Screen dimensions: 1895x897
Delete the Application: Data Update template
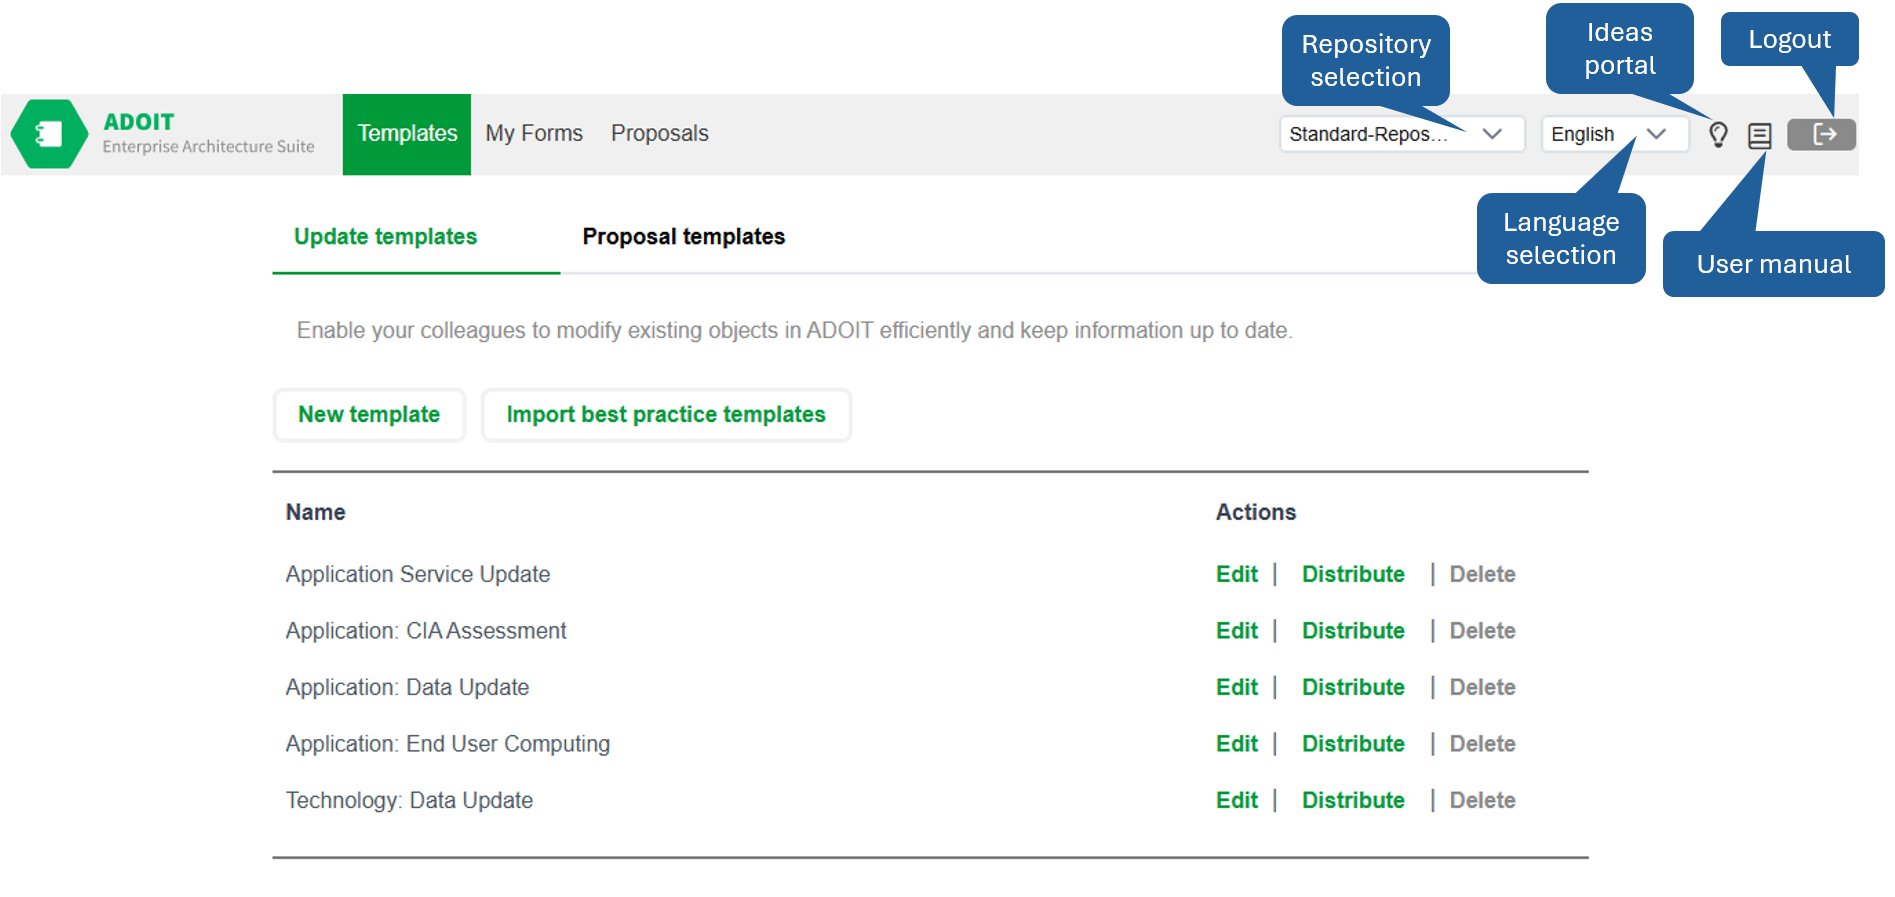coord(1482,688)
